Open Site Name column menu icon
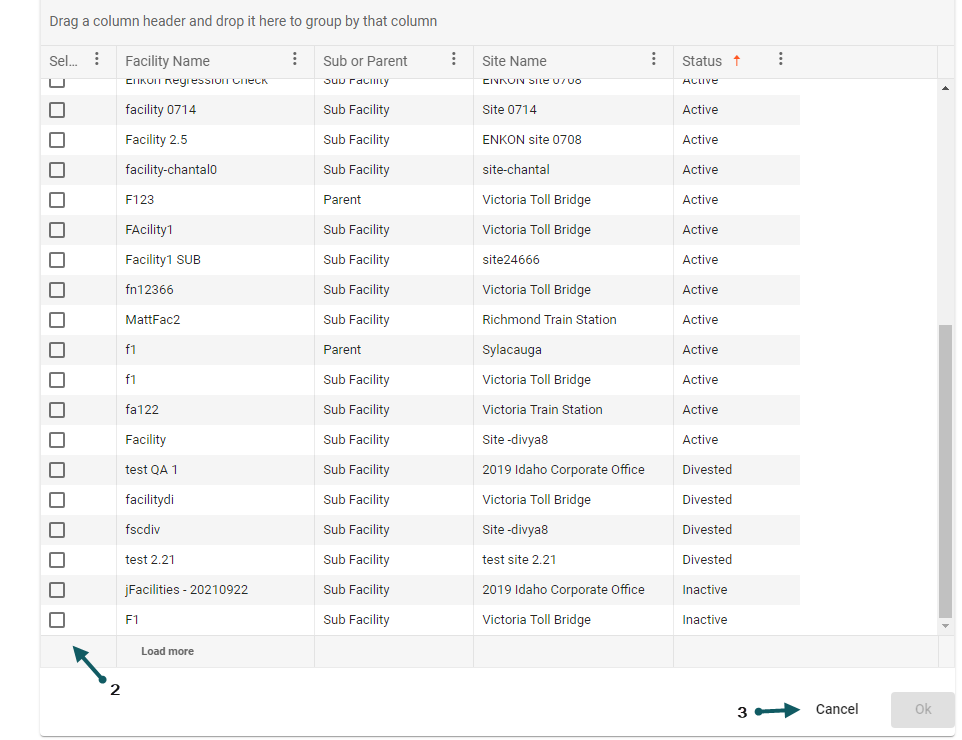Viewport: 962px width, 740px height. click(x=653, y=60)
